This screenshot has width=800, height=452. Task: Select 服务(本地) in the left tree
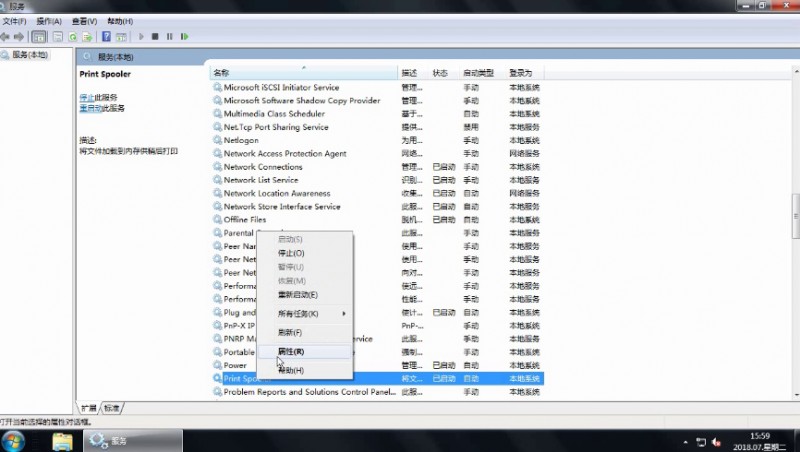[x=30, y=55]
